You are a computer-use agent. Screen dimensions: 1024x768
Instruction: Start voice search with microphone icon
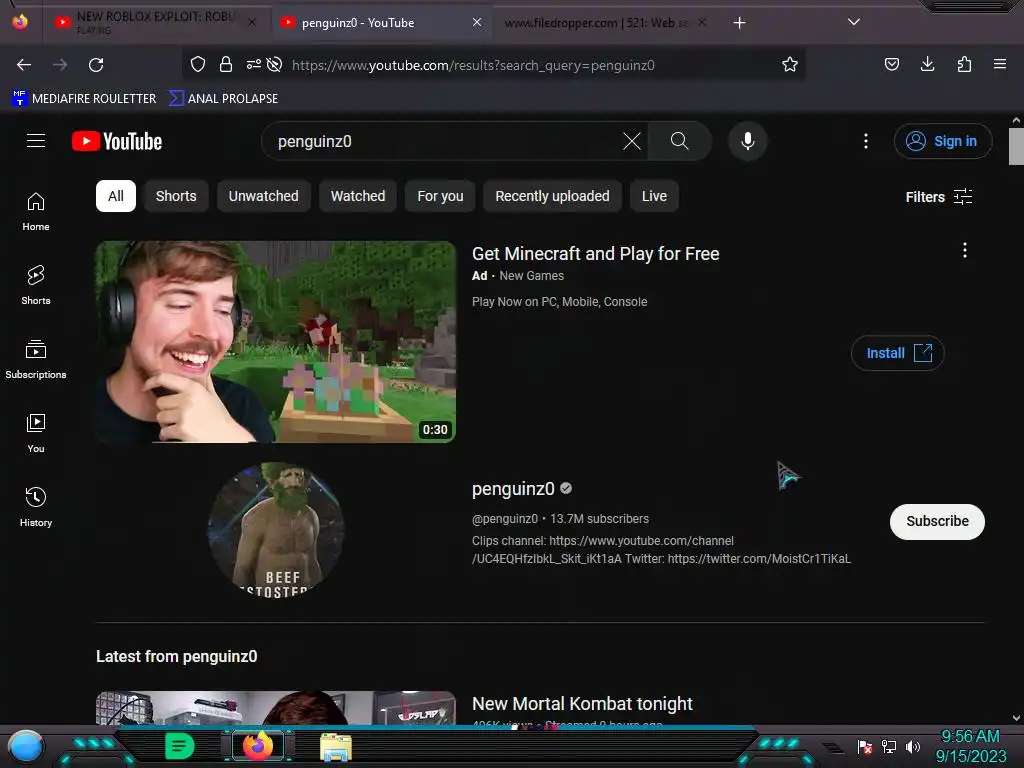(x=748, y=141)
